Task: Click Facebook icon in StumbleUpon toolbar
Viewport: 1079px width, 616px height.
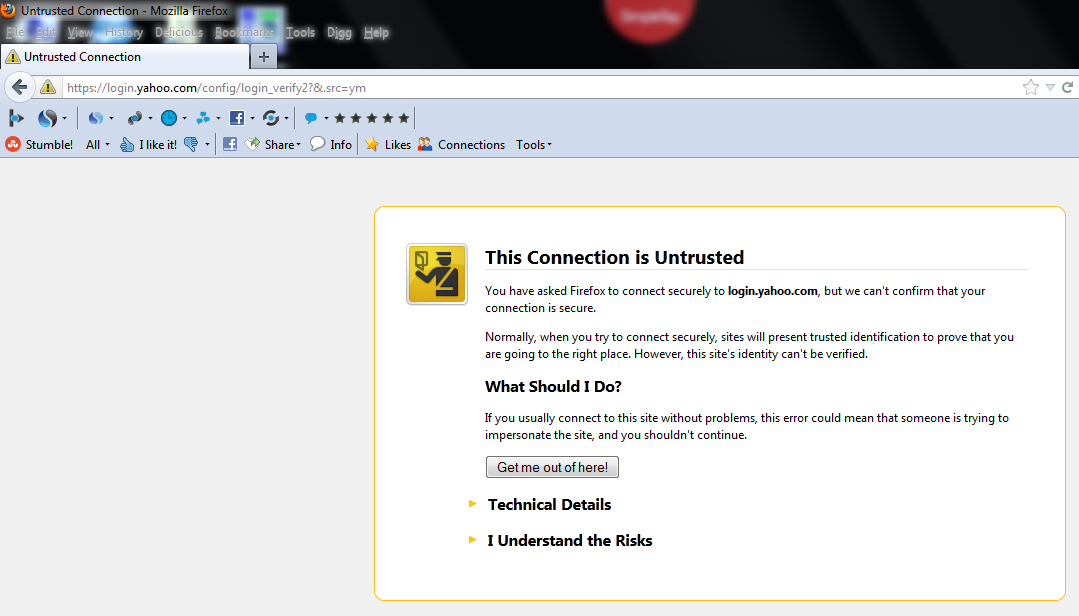Action: tap(230, 145)
